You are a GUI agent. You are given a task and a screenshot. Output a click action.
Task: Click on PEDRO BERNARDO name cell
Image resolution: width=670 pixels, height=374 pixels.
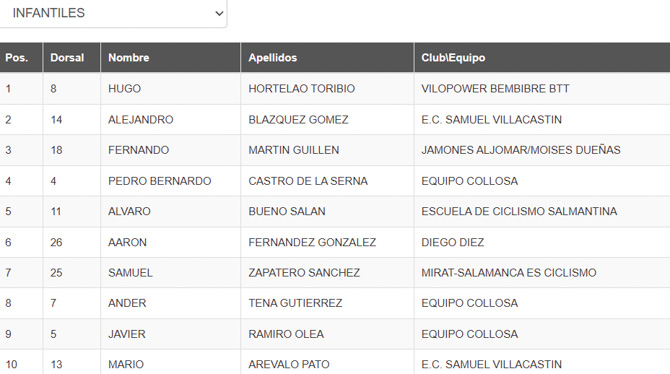(170, 181)
